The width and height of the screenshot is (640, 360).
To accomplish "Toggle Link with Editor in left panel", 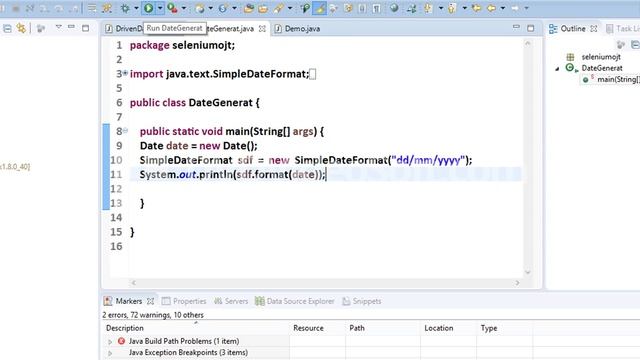I will [x=21, y=28].
